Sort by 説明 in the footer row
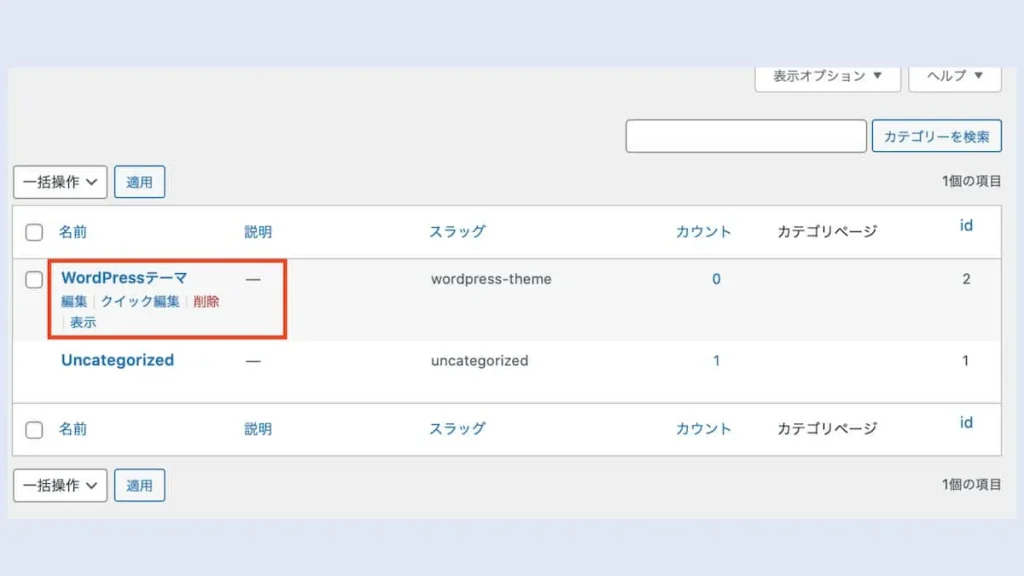 pos(258,429)
